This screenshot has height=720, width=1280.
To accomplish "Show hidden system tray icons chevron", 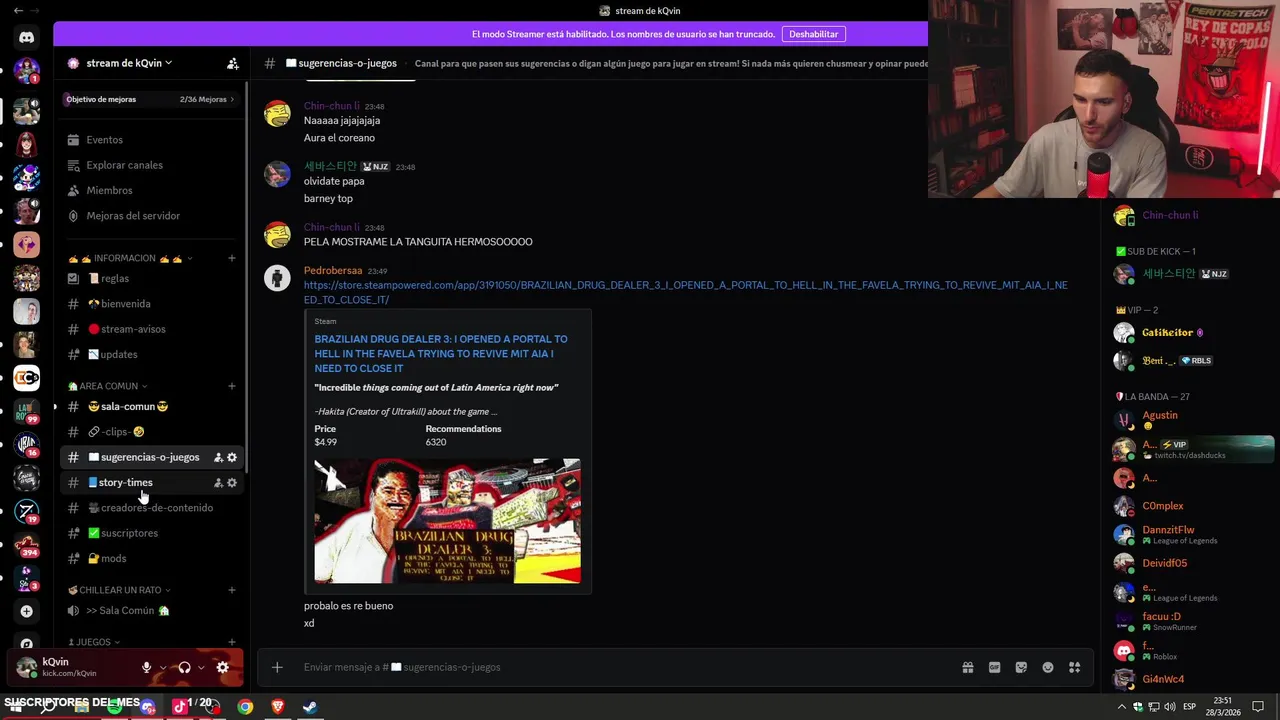I will (x=1123, y=707).
